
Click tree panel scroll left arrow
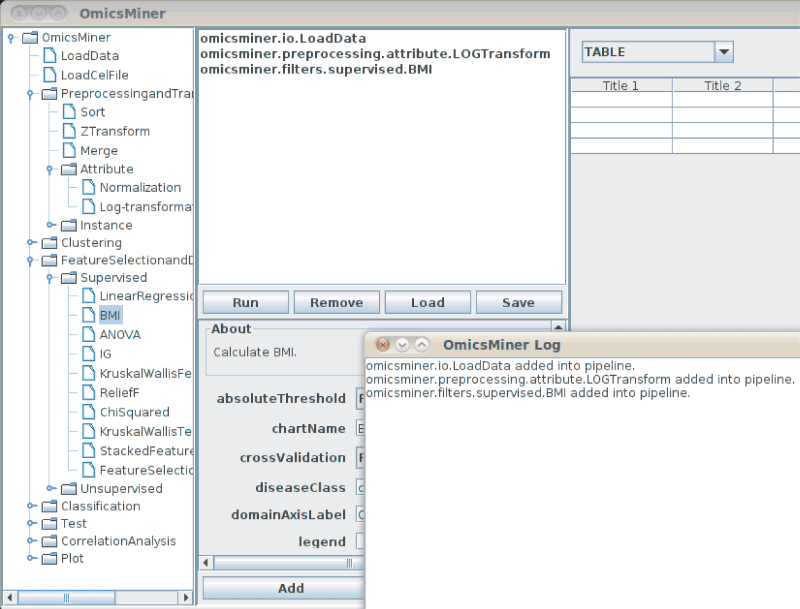click(x=10, y=597)
